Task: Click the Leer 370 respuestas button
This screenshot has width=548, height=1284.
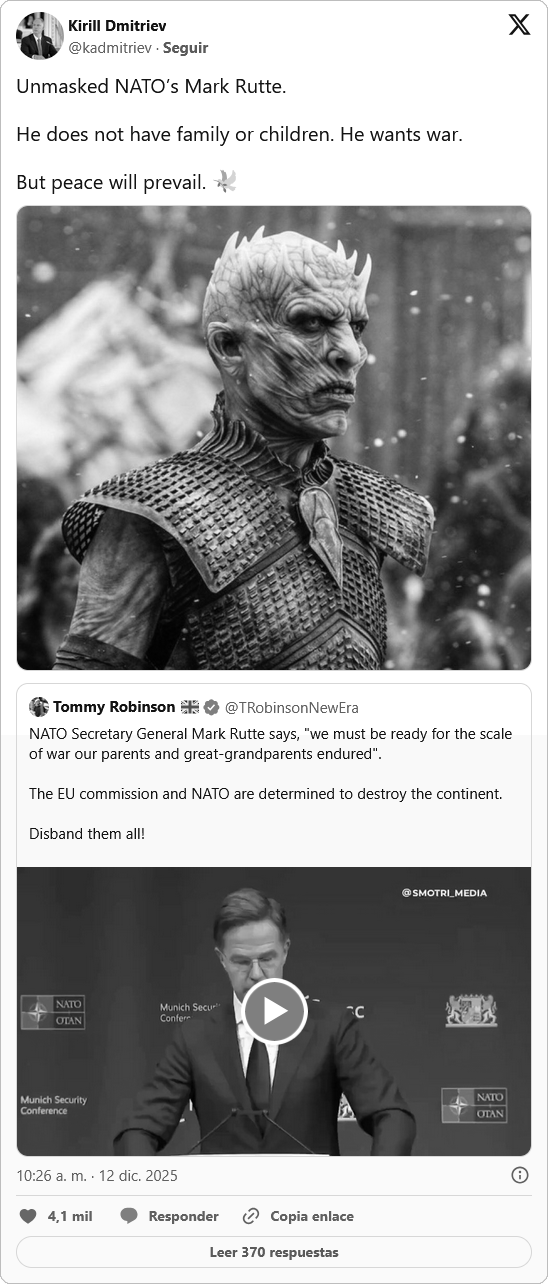Action: click(x=274, y=1252)
